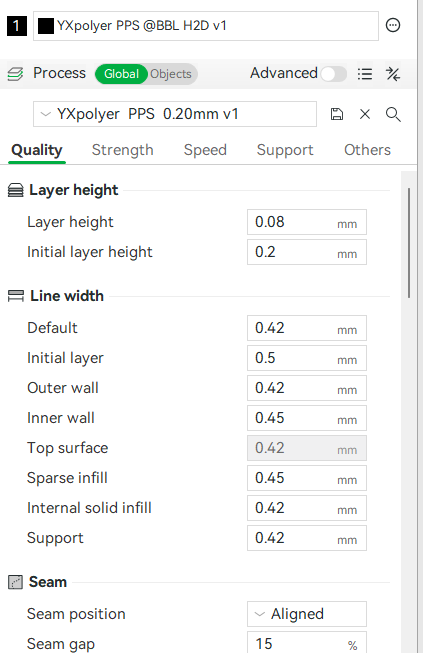Click the black filament color swatch
Viewport: 423px width, 653px height.
point(46,26)
